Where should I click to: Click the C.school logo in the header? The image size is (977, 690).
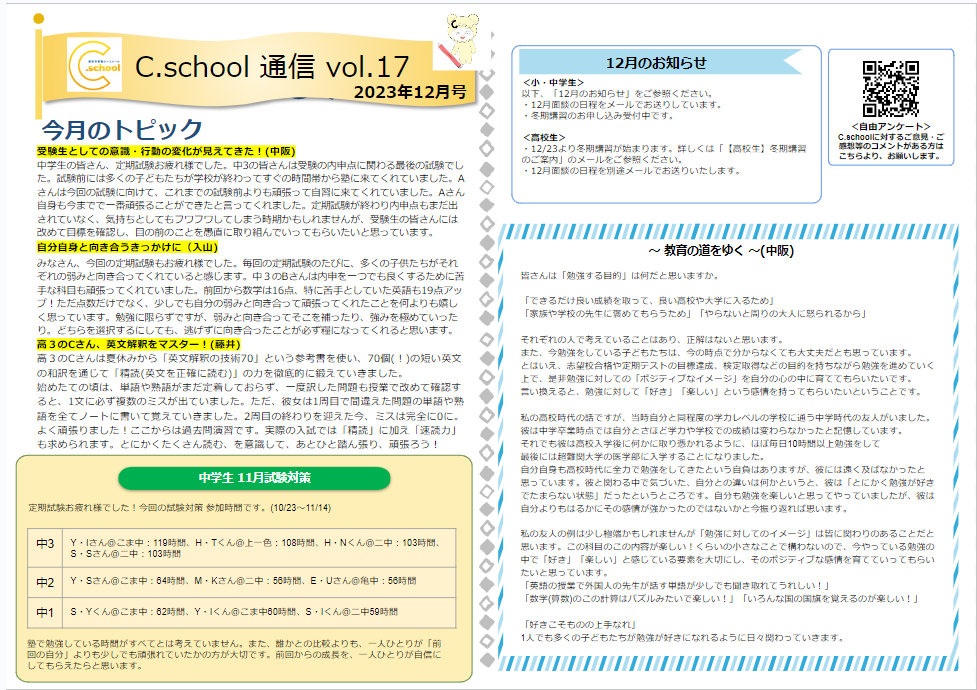[94, 65]
